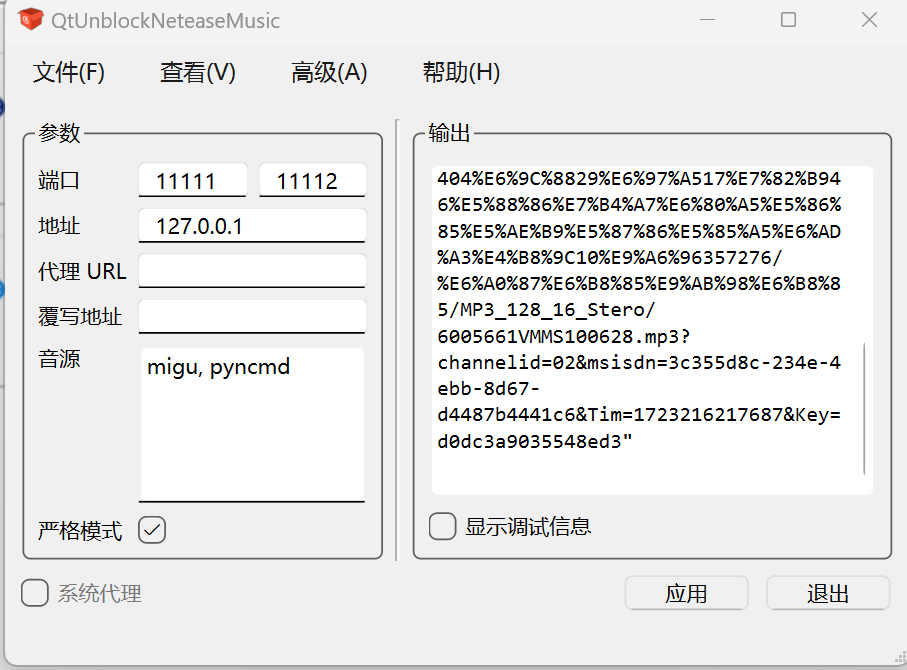Click the empty 覆写地址 input field
Screen dimensions: 907x670
click(252, 317)
